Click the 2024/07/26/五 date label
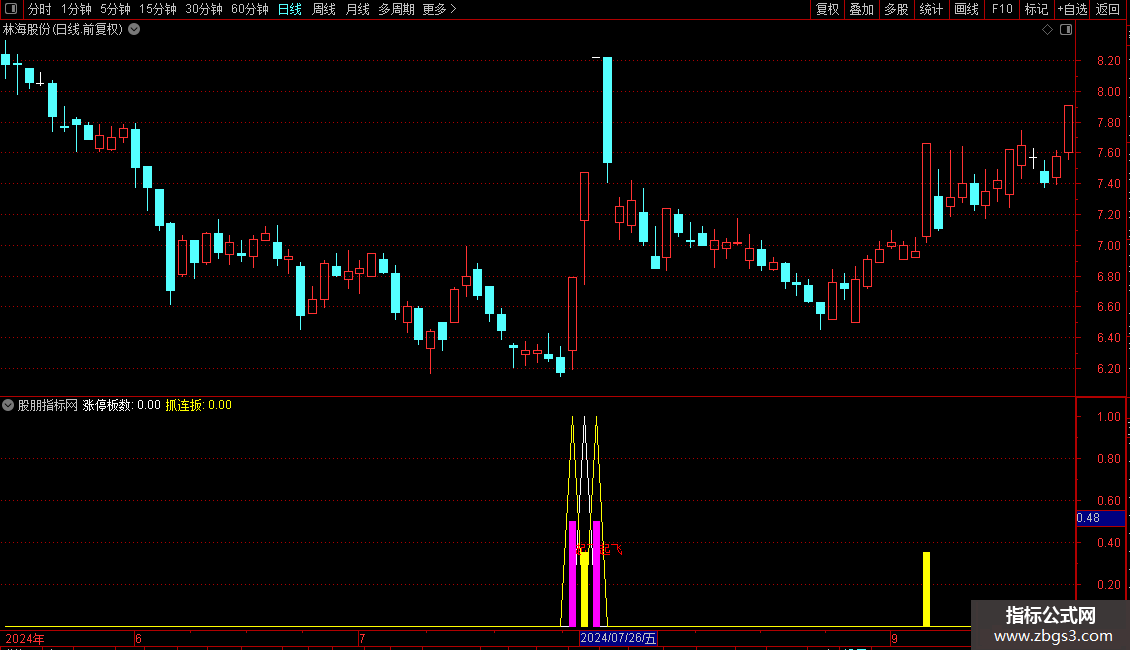The height and width of the screenshot is (650, 1130). 618,638
